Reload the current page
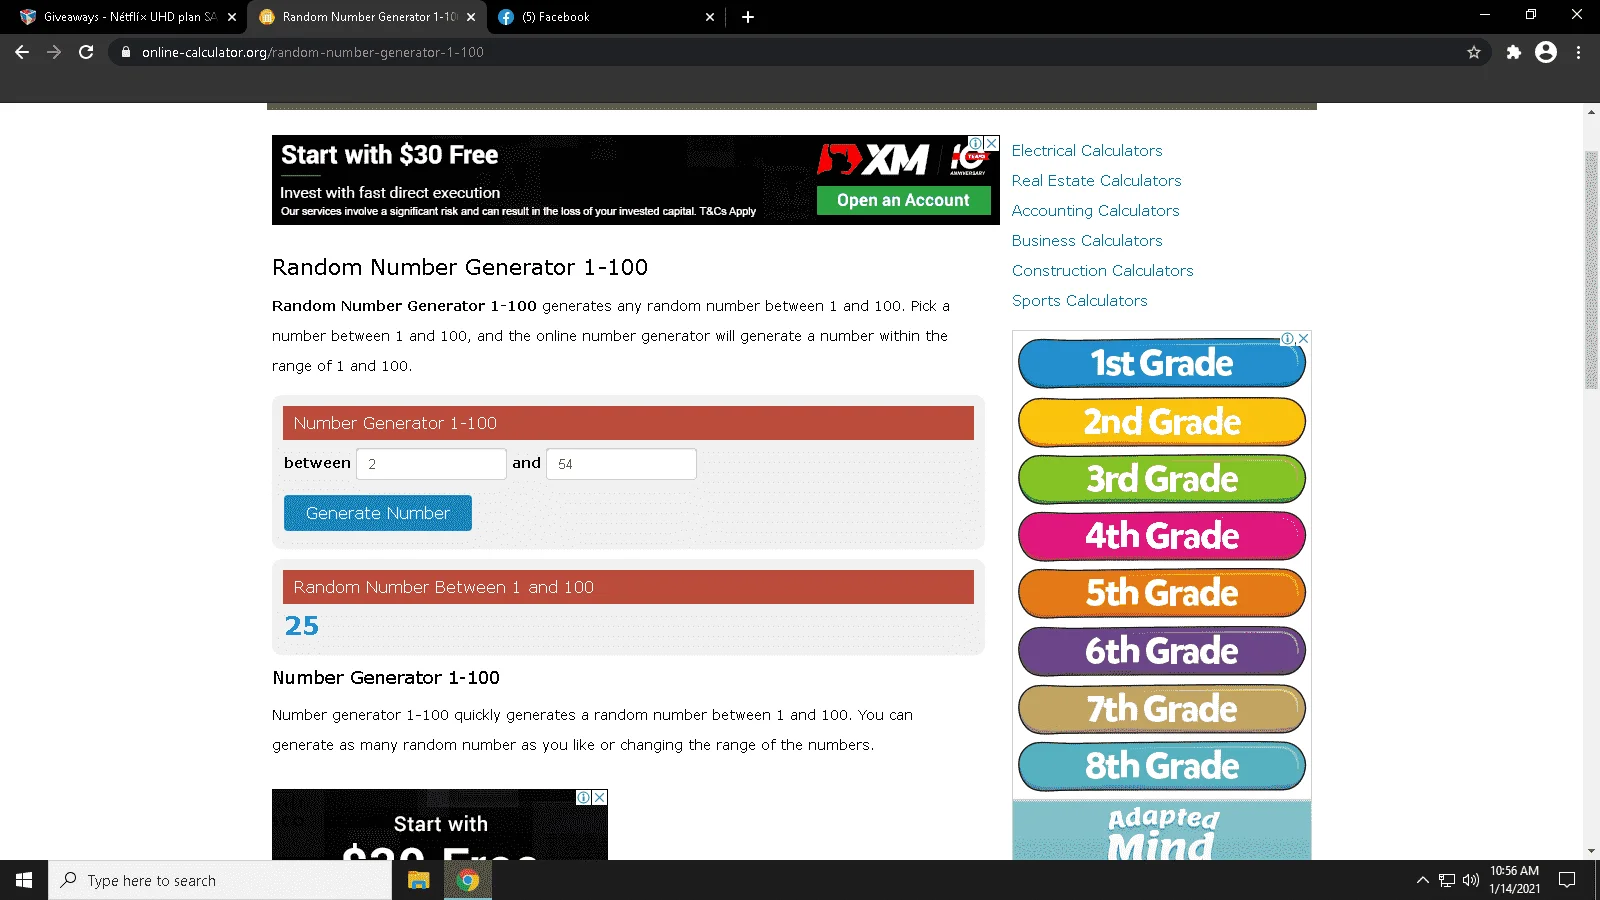 pos(86,52)
